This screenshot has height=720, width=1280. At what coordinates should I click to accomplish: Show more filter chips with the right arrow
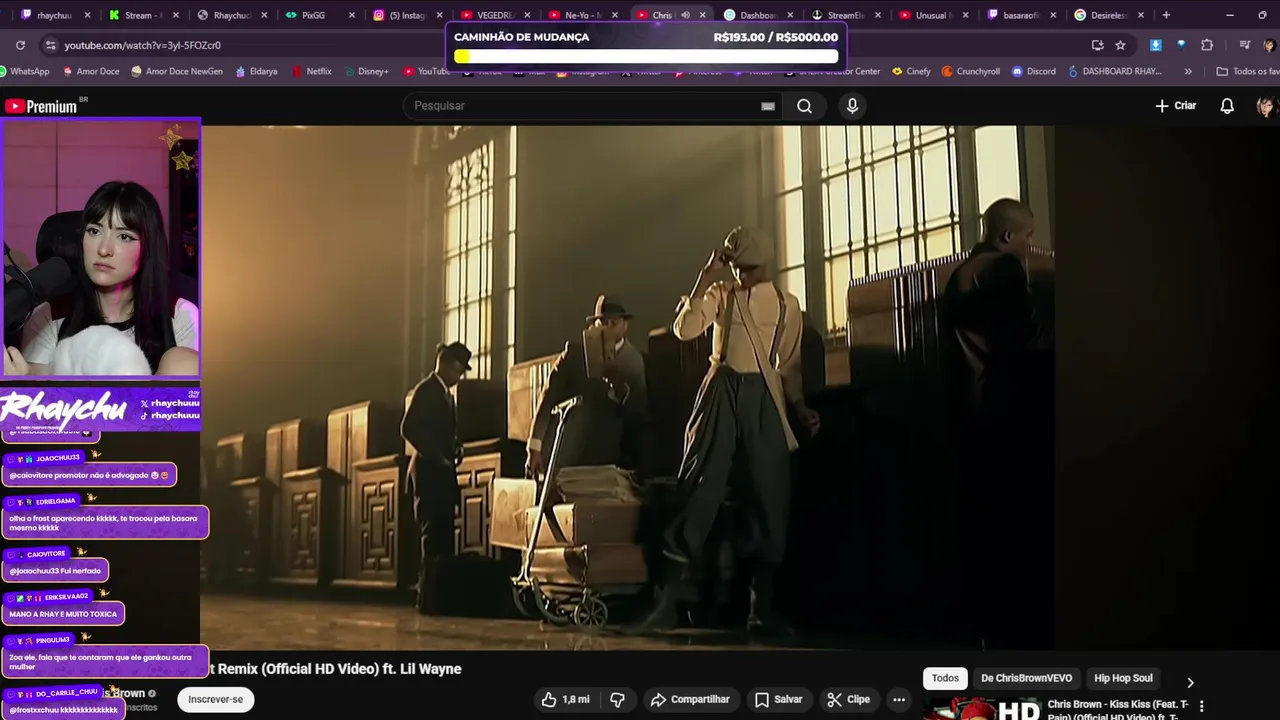(x=1190, y=682)
